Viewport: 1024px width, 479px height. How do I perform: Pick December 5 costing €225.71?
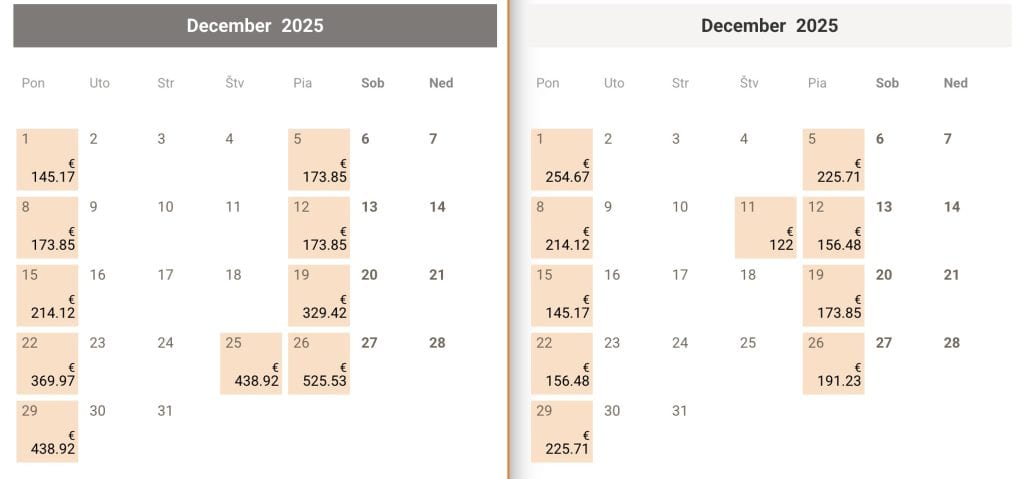pos(833,159)
